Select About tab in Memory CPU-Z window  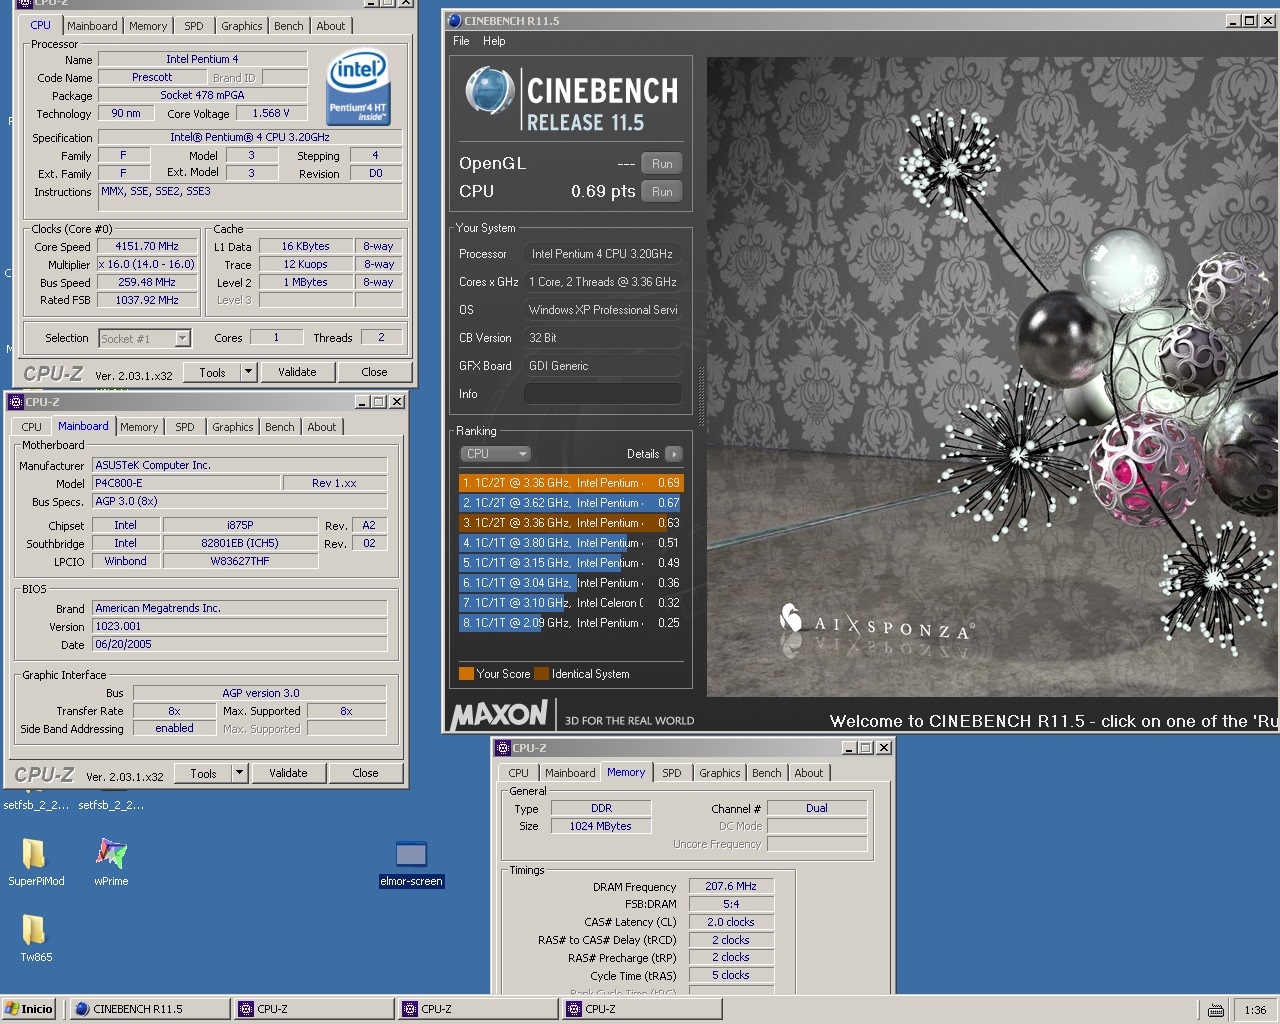[809, 773]
